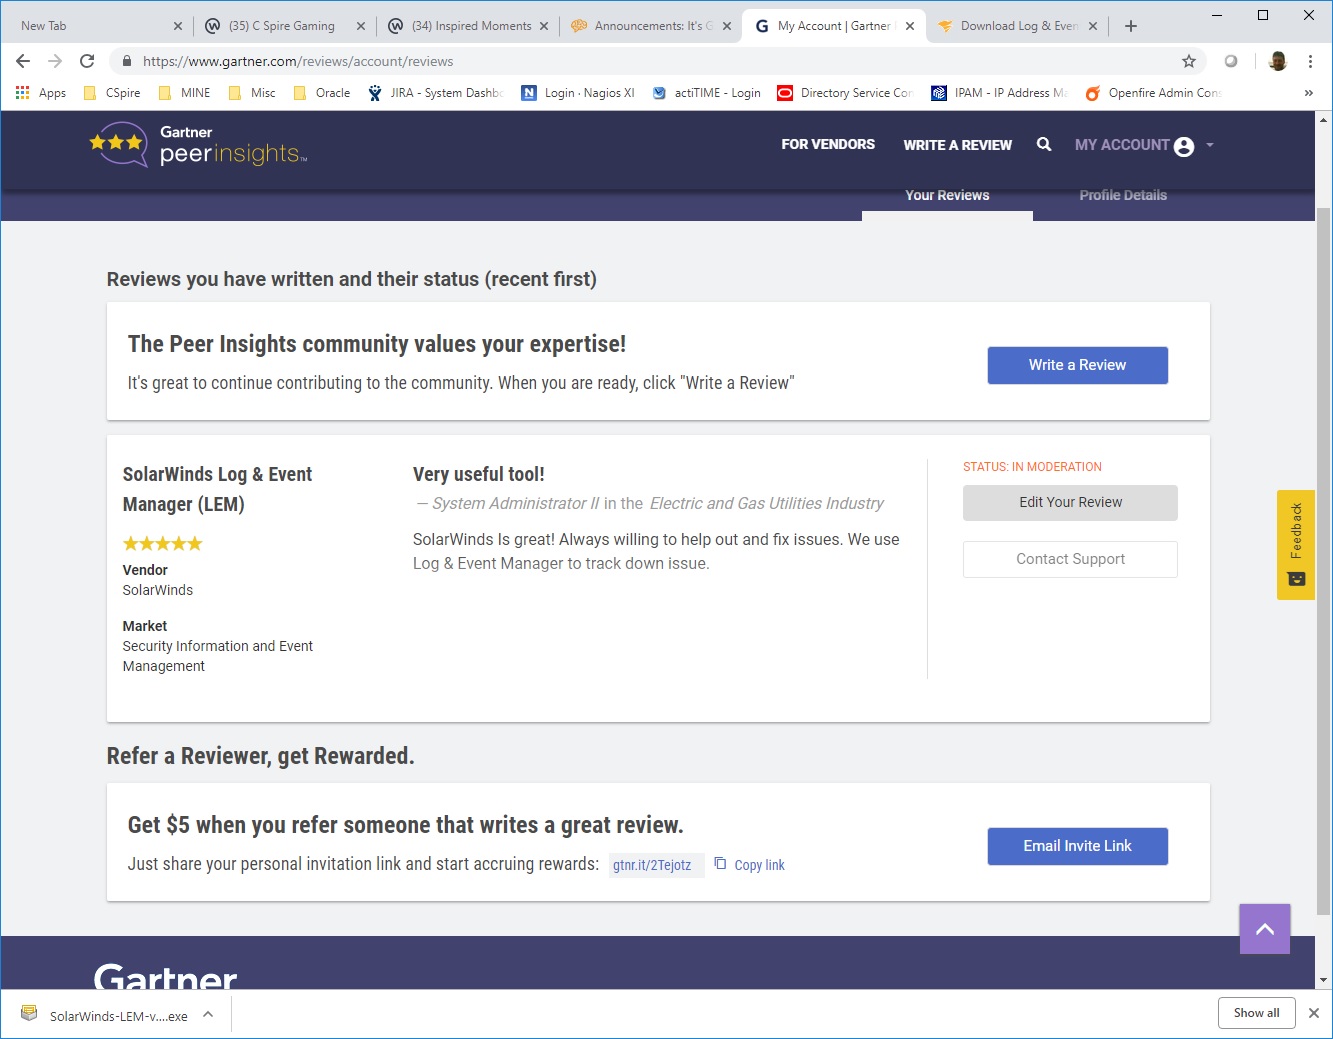
Task: Open the SolarWinds-LEM download options chevron
Action: point(208,1013)
